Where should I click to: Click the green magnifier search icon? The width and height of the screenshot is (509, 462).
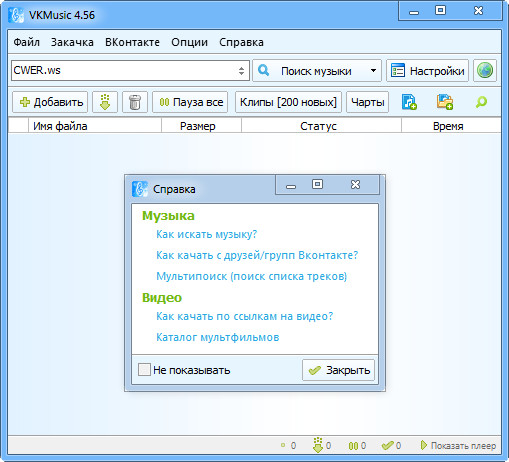481,102
